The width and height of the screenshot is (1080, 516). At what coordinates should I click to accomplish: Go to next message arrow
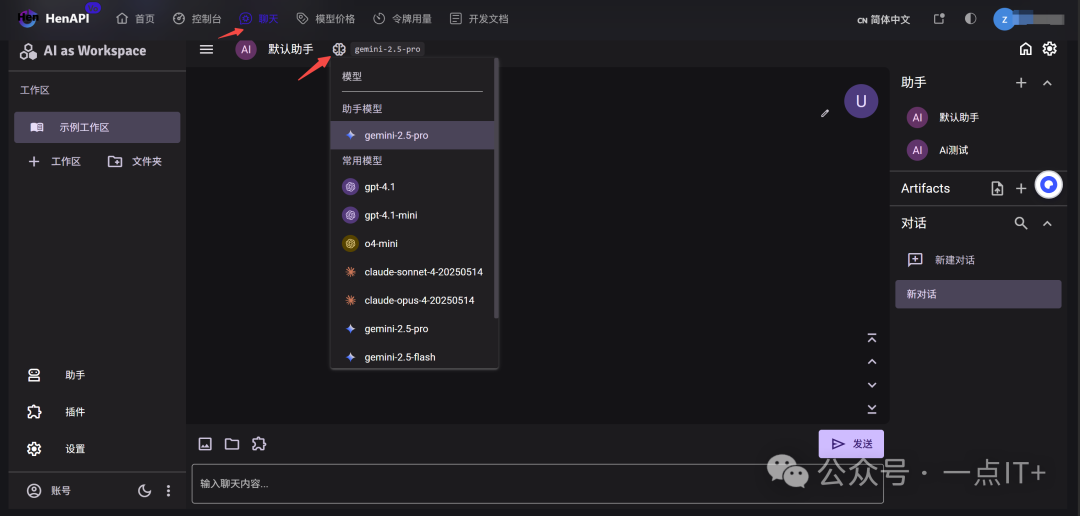coord(872,385)
